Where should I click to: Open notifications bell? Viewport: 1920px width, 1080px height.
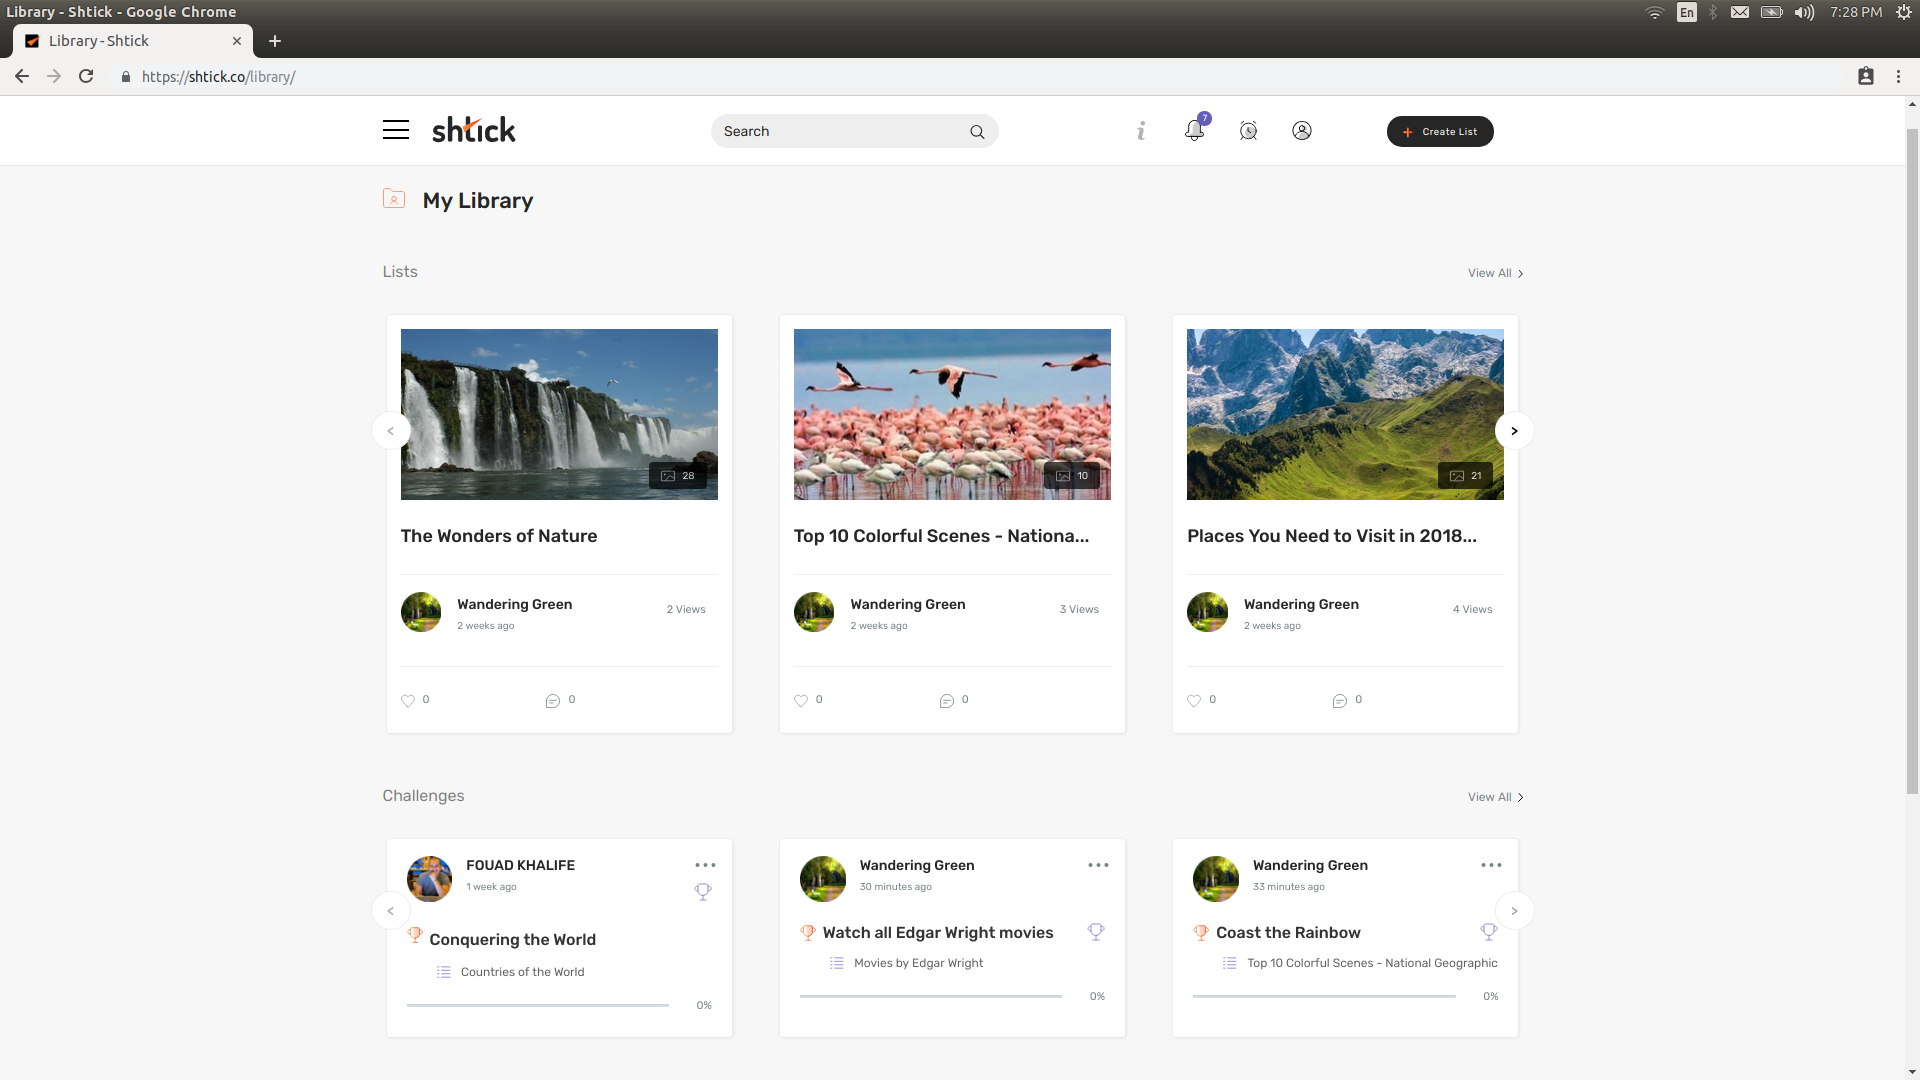[x=1195, y=130]
